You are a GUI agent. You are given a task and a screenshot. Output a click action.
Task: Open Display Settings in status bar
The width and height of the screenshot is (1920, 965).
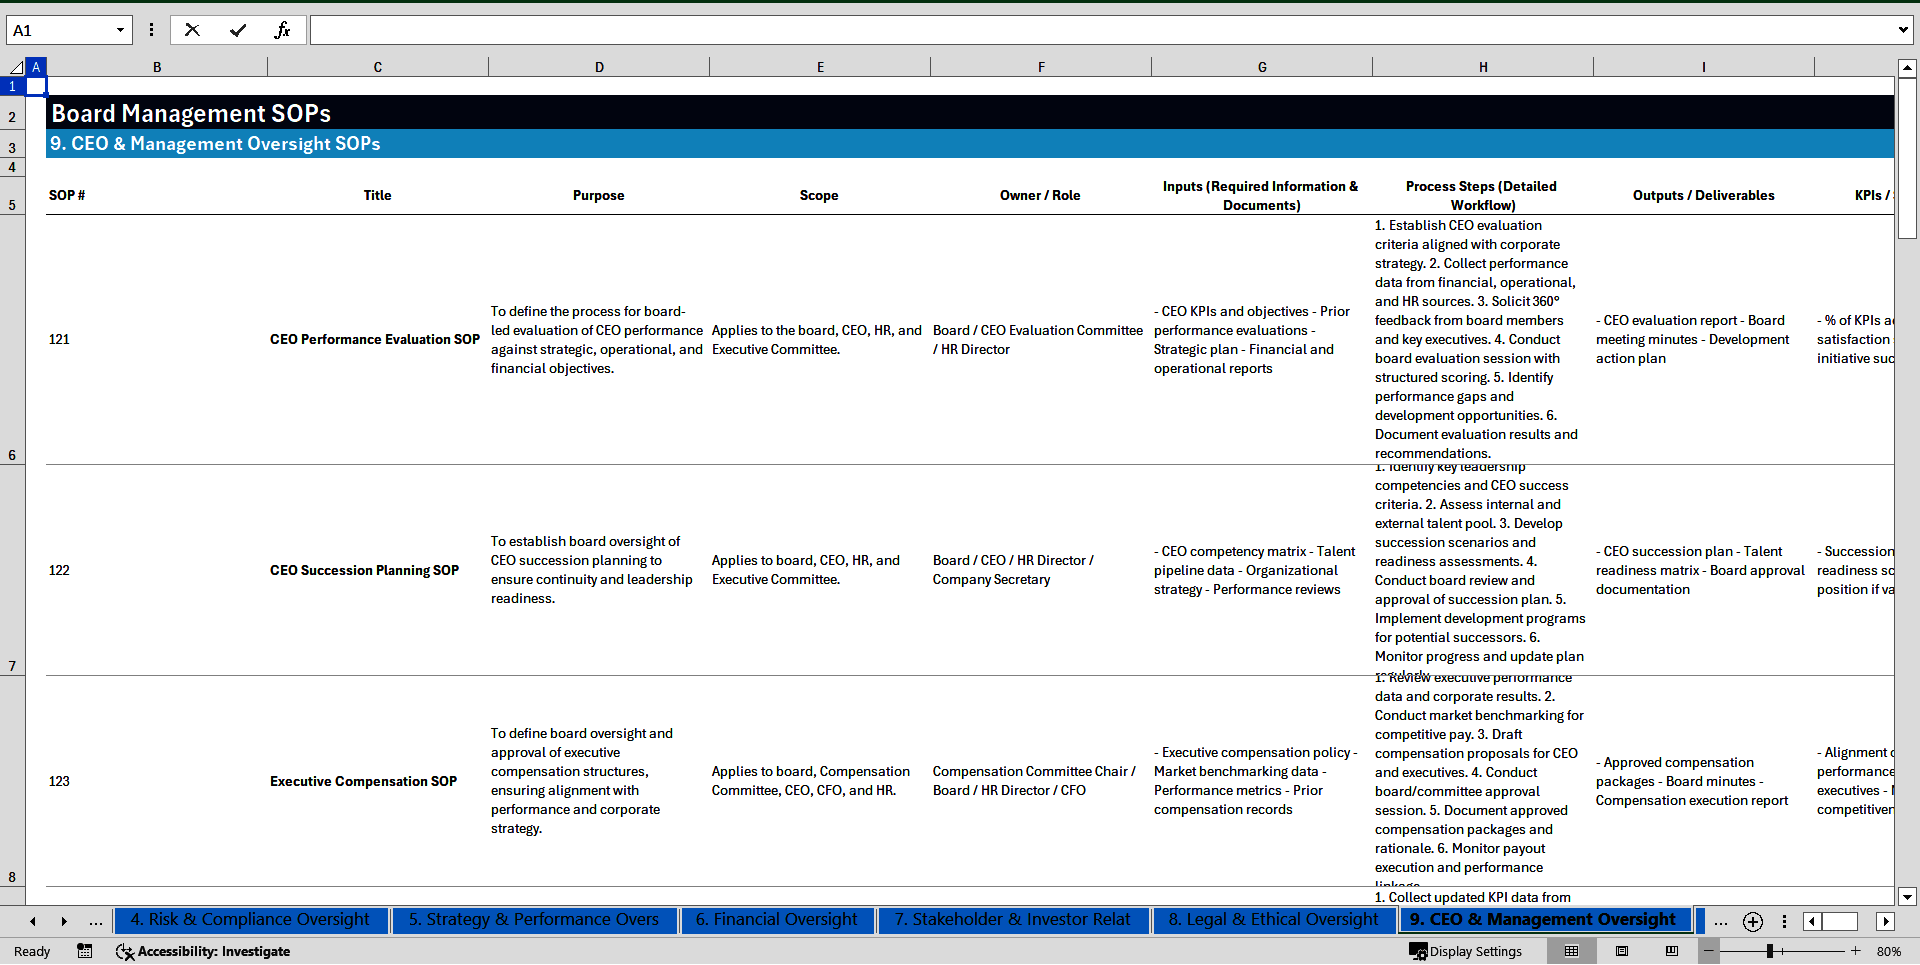click(1466, 951)
